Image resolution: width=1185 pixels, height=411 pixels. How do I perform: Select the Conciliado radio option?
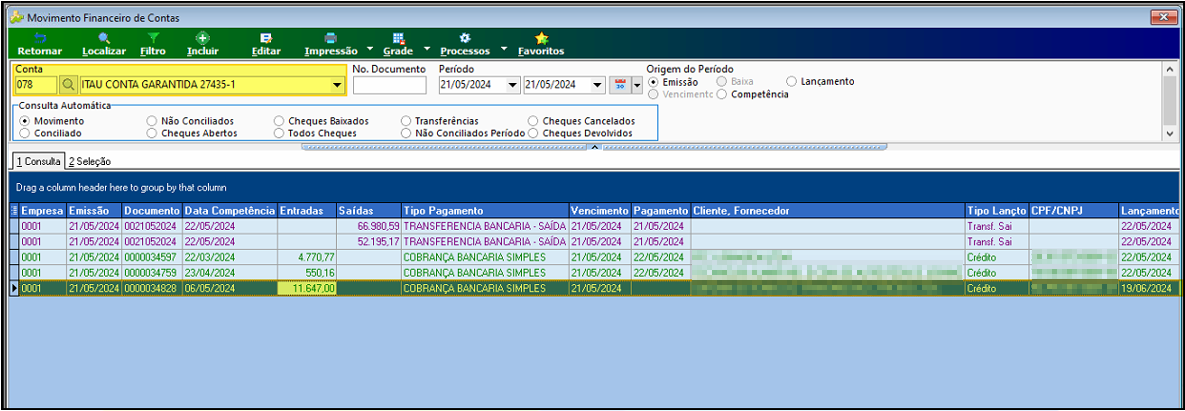click(x=25, y=133)
